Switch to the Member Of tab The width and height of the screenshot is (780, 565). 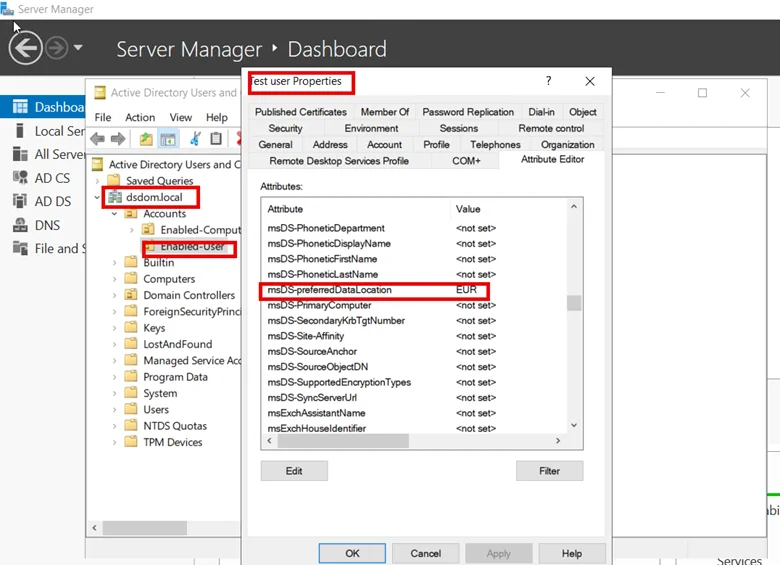coord(384,112)
